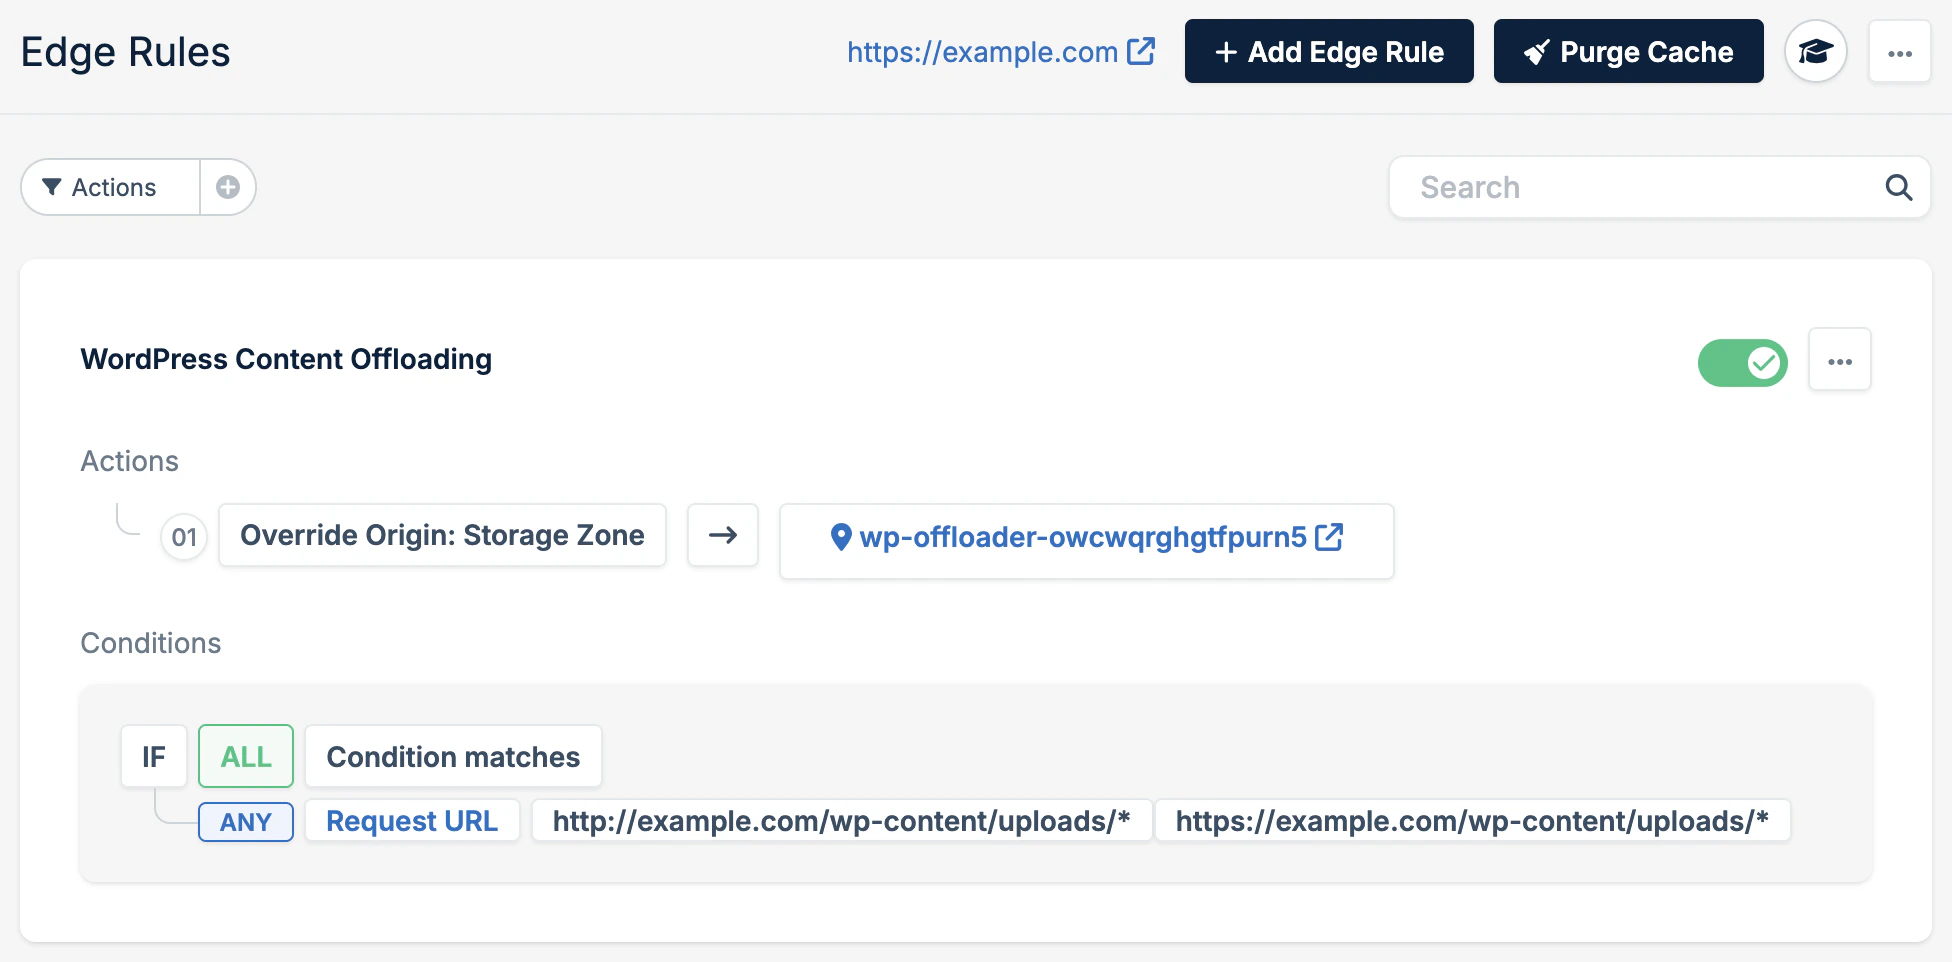Click the Add Edge Rule button
Image resolution: width=1952 pixels, height=962 pixels.
coord(1328,51)
